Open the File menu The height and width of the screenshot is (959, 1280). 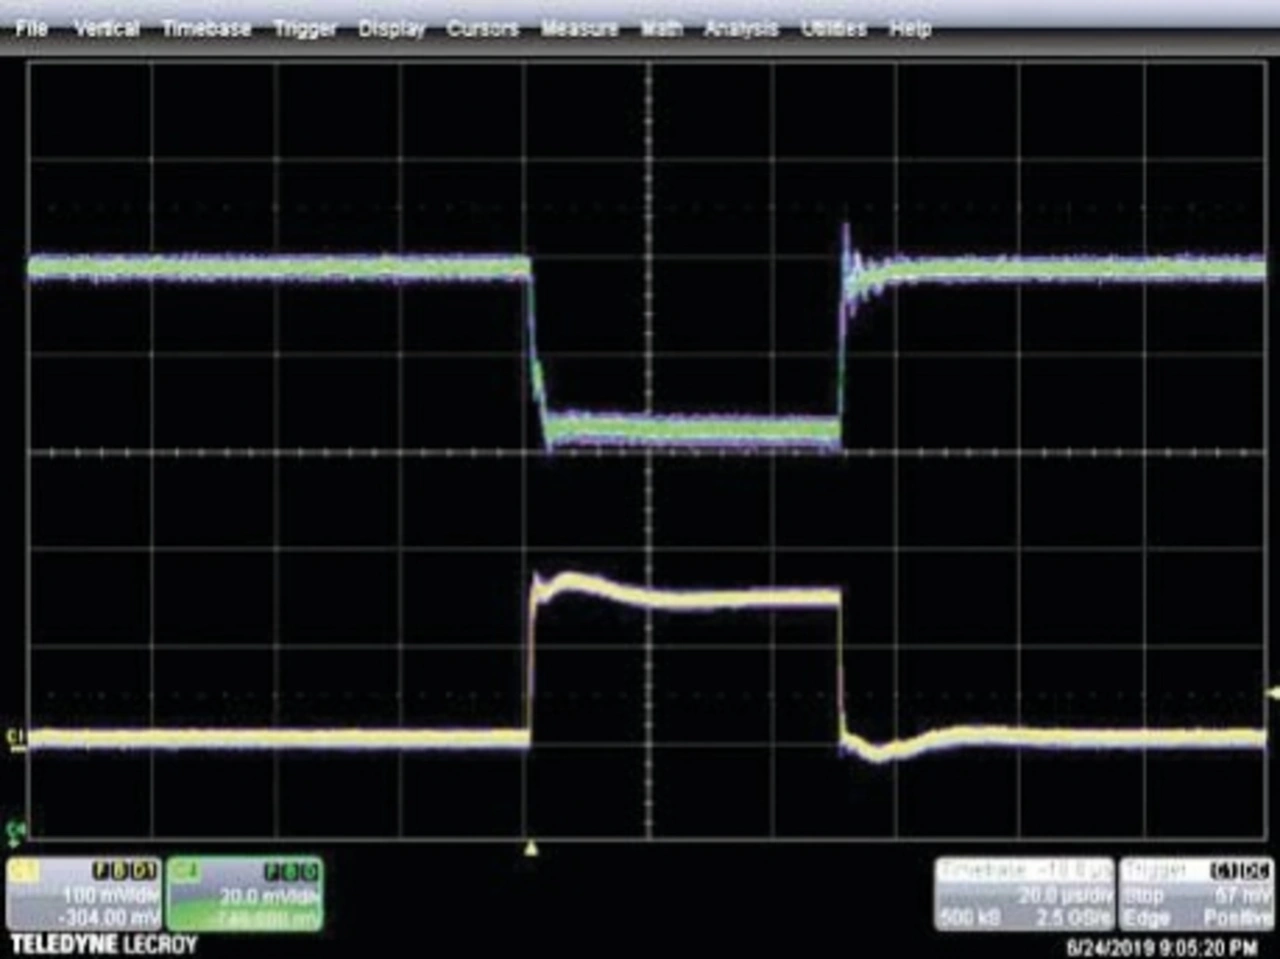[31, 29]
